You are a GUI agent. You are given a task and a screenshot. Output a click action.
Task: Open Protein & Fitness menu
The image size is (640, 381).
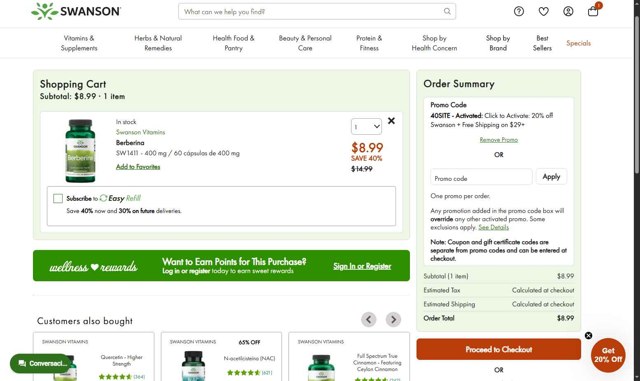pos(369,43)
